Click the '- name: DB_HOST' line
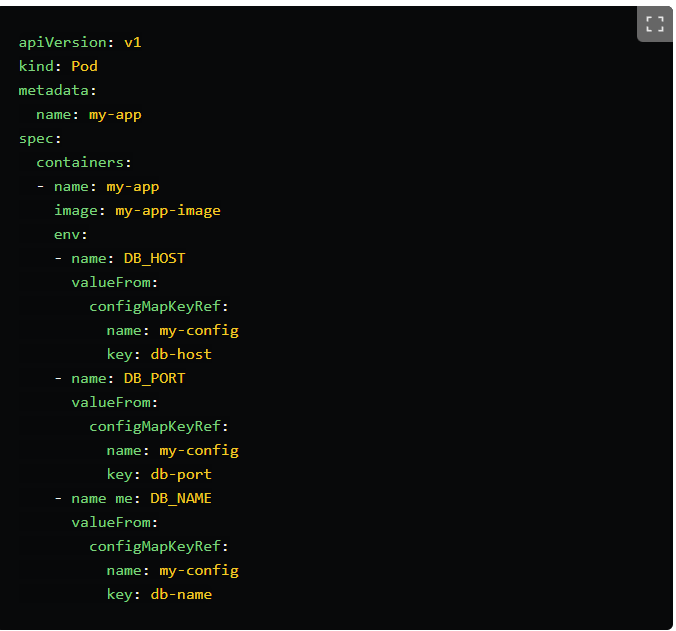Image resolution: width=676 pixels, height=631 pixels. click(x=119, y=259)
